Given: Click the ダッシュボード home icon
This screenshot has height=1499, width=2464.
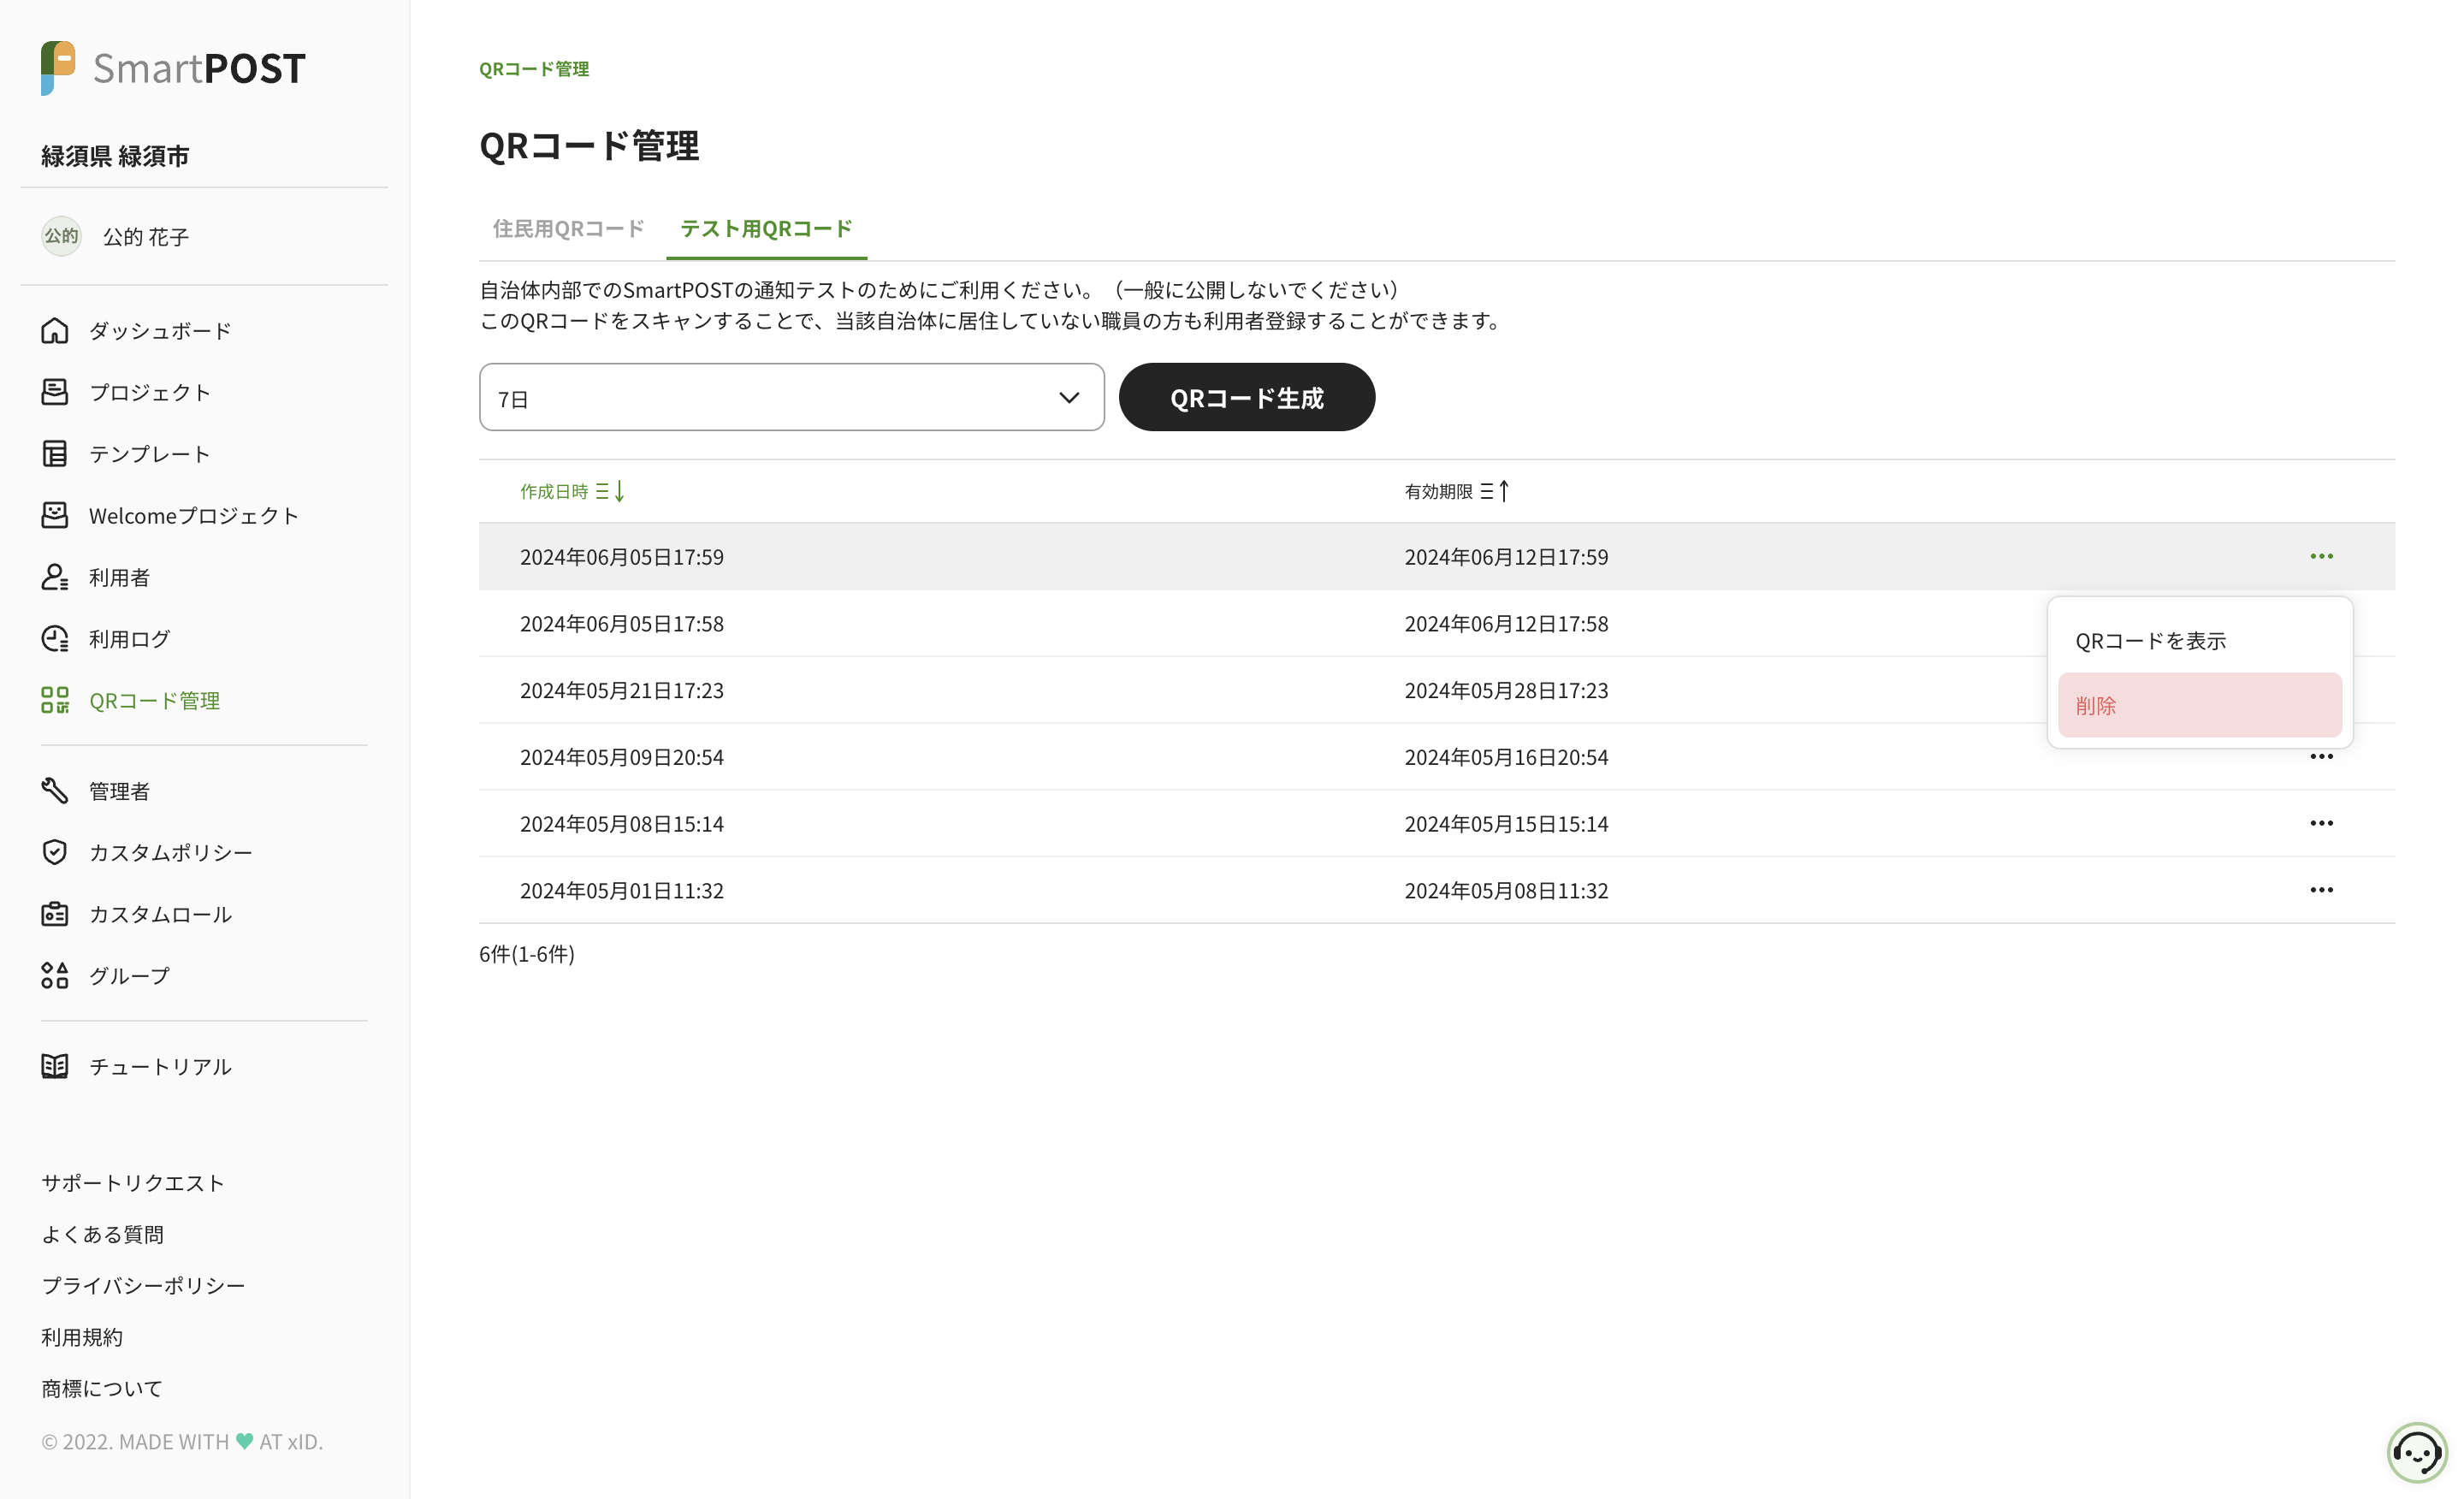Looking at the screenshot, I should pyautogui.click(x=55, y=330).
